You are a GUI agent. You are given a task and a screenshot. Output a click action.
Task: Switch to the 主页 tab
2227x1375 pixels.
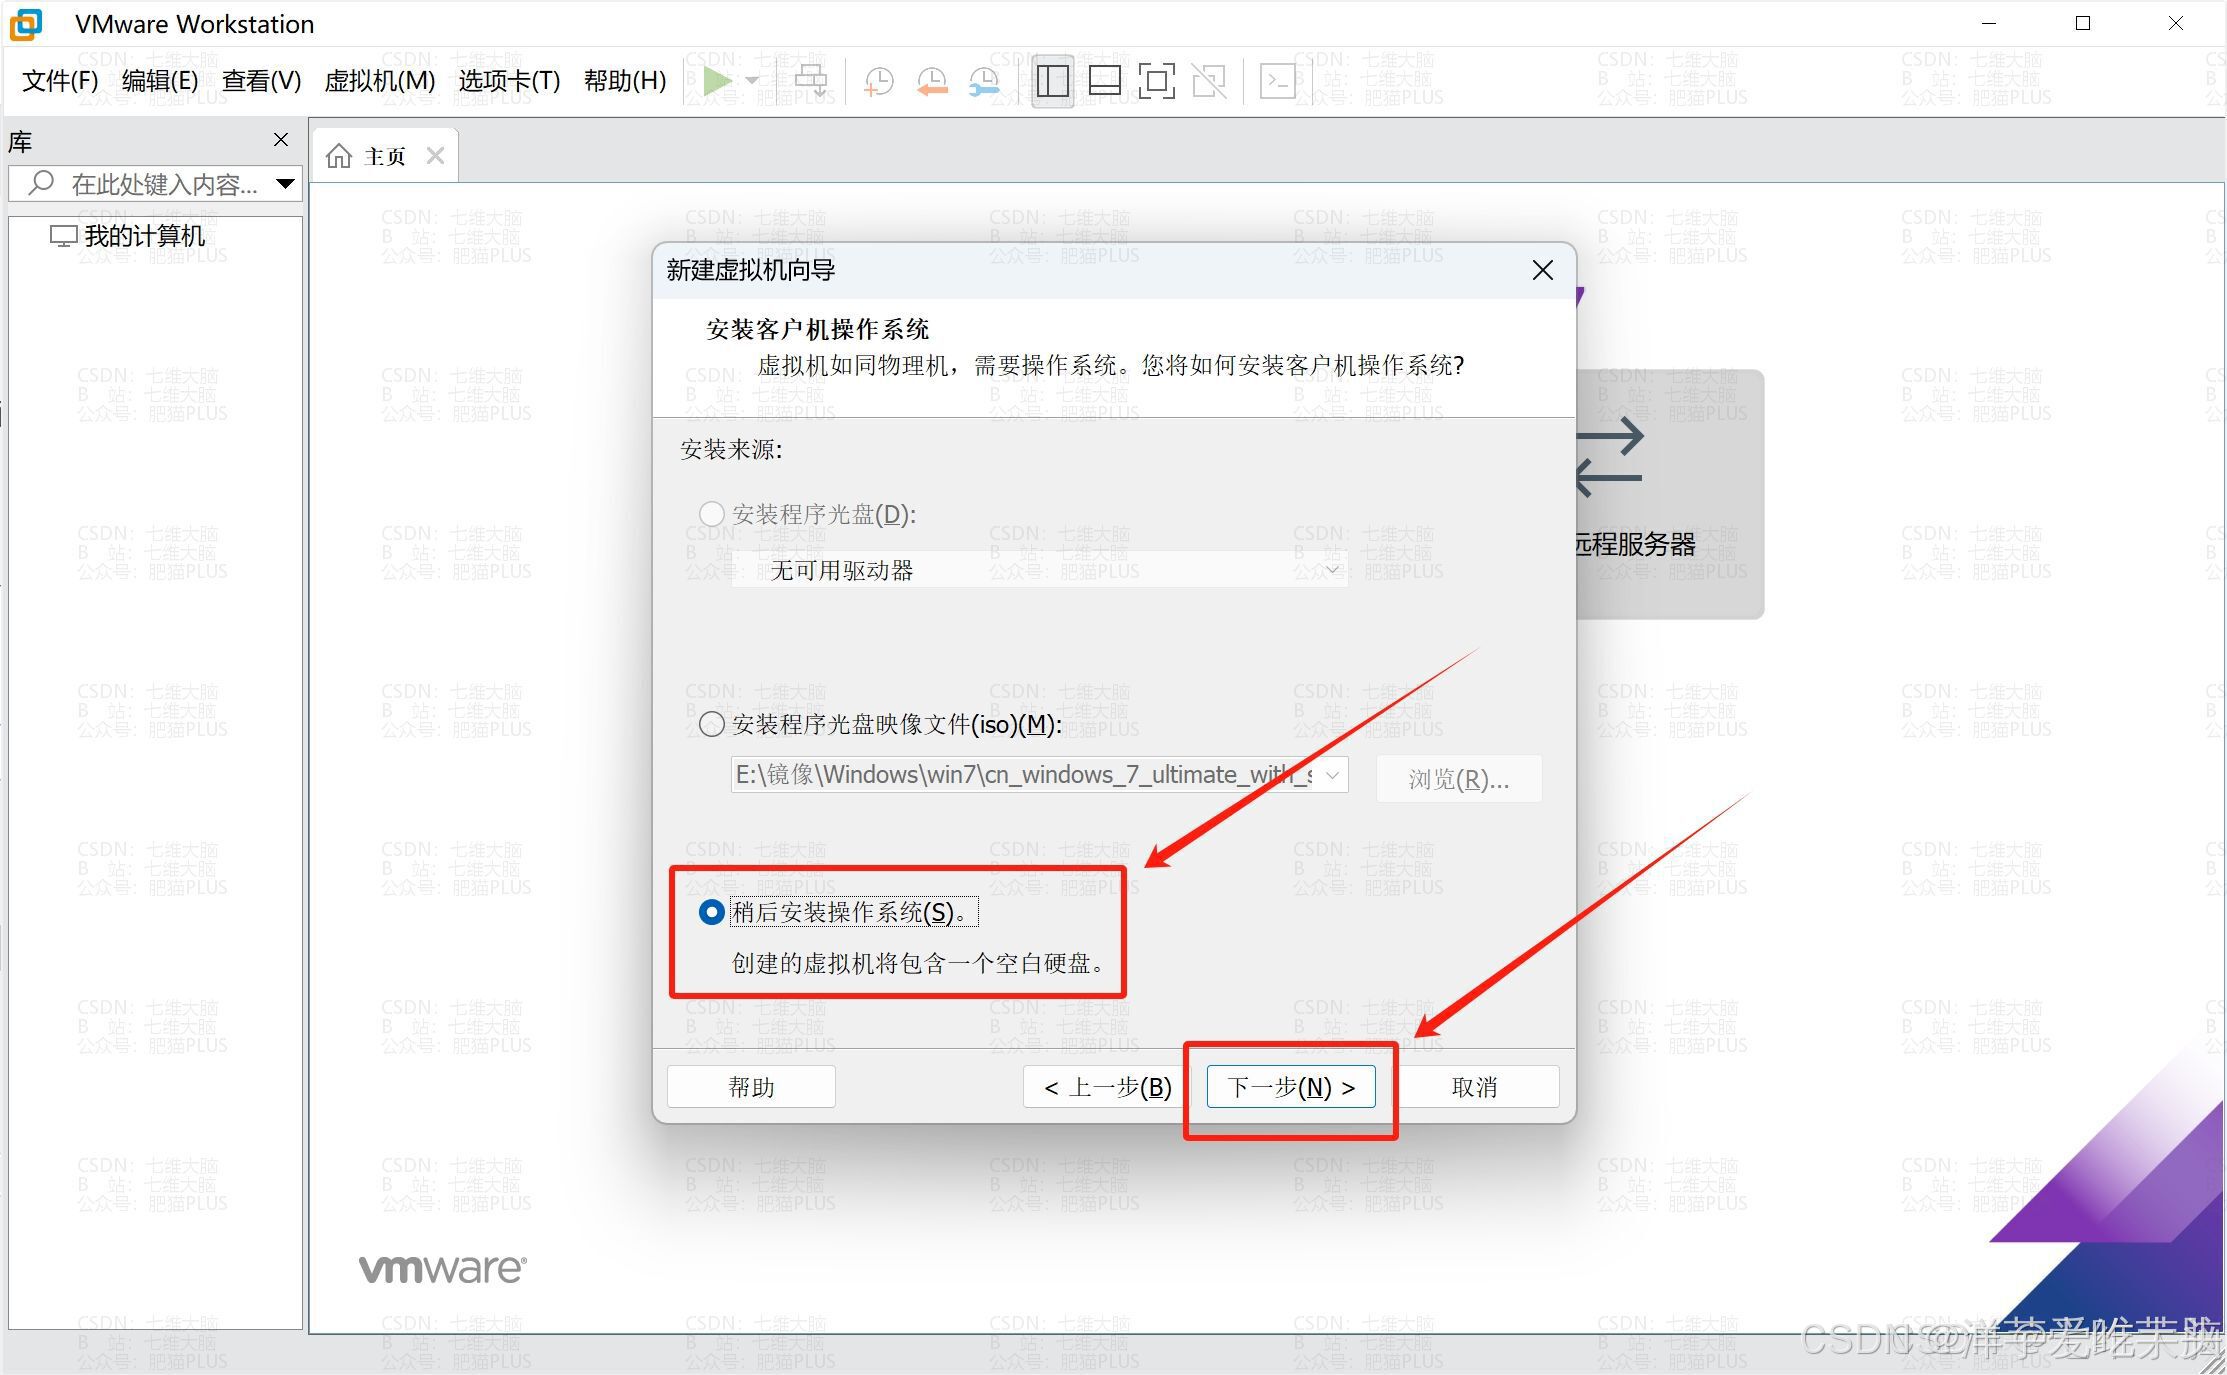pos(384,156)
